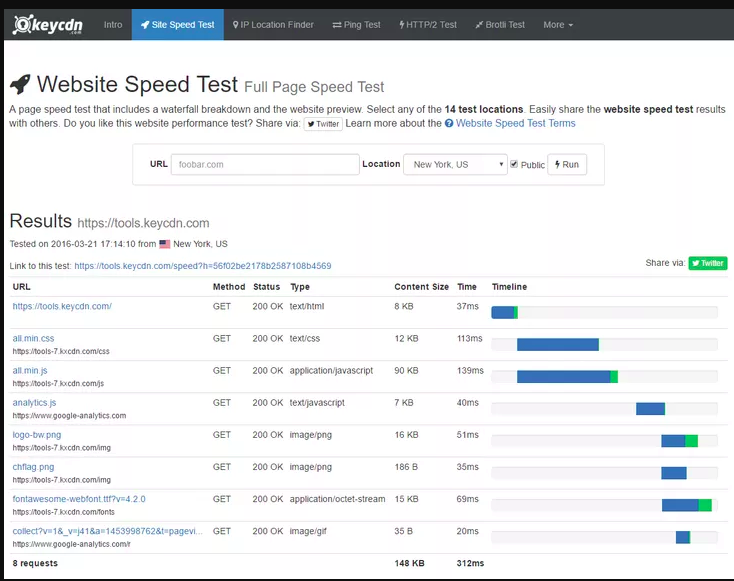Open the link to this test URL
The width and height of the screenshot is (734, 581).
coord(203,266)
